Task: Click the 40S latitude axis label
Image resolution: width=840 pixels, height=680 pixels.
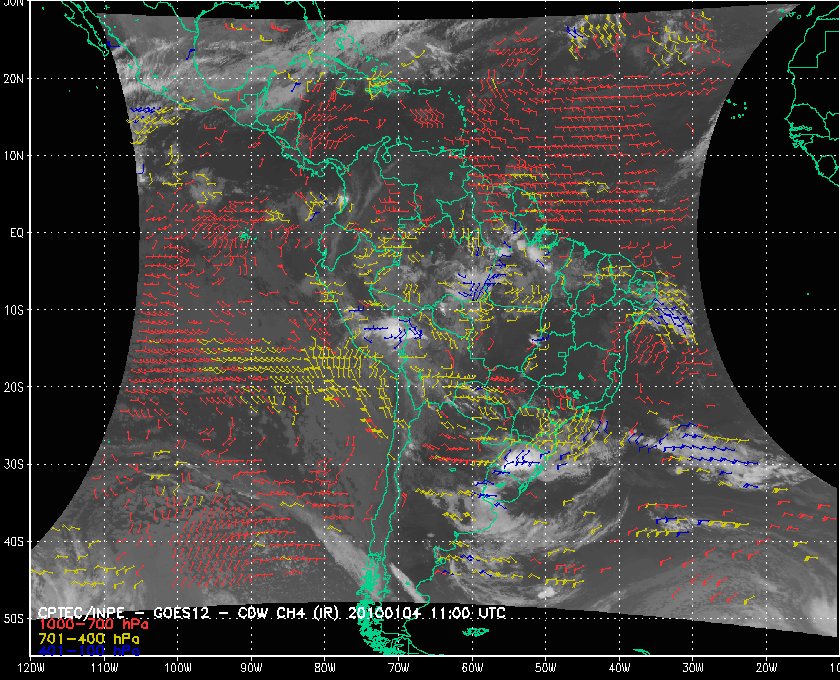Action: pyautogui.click(x=13, y=542)
